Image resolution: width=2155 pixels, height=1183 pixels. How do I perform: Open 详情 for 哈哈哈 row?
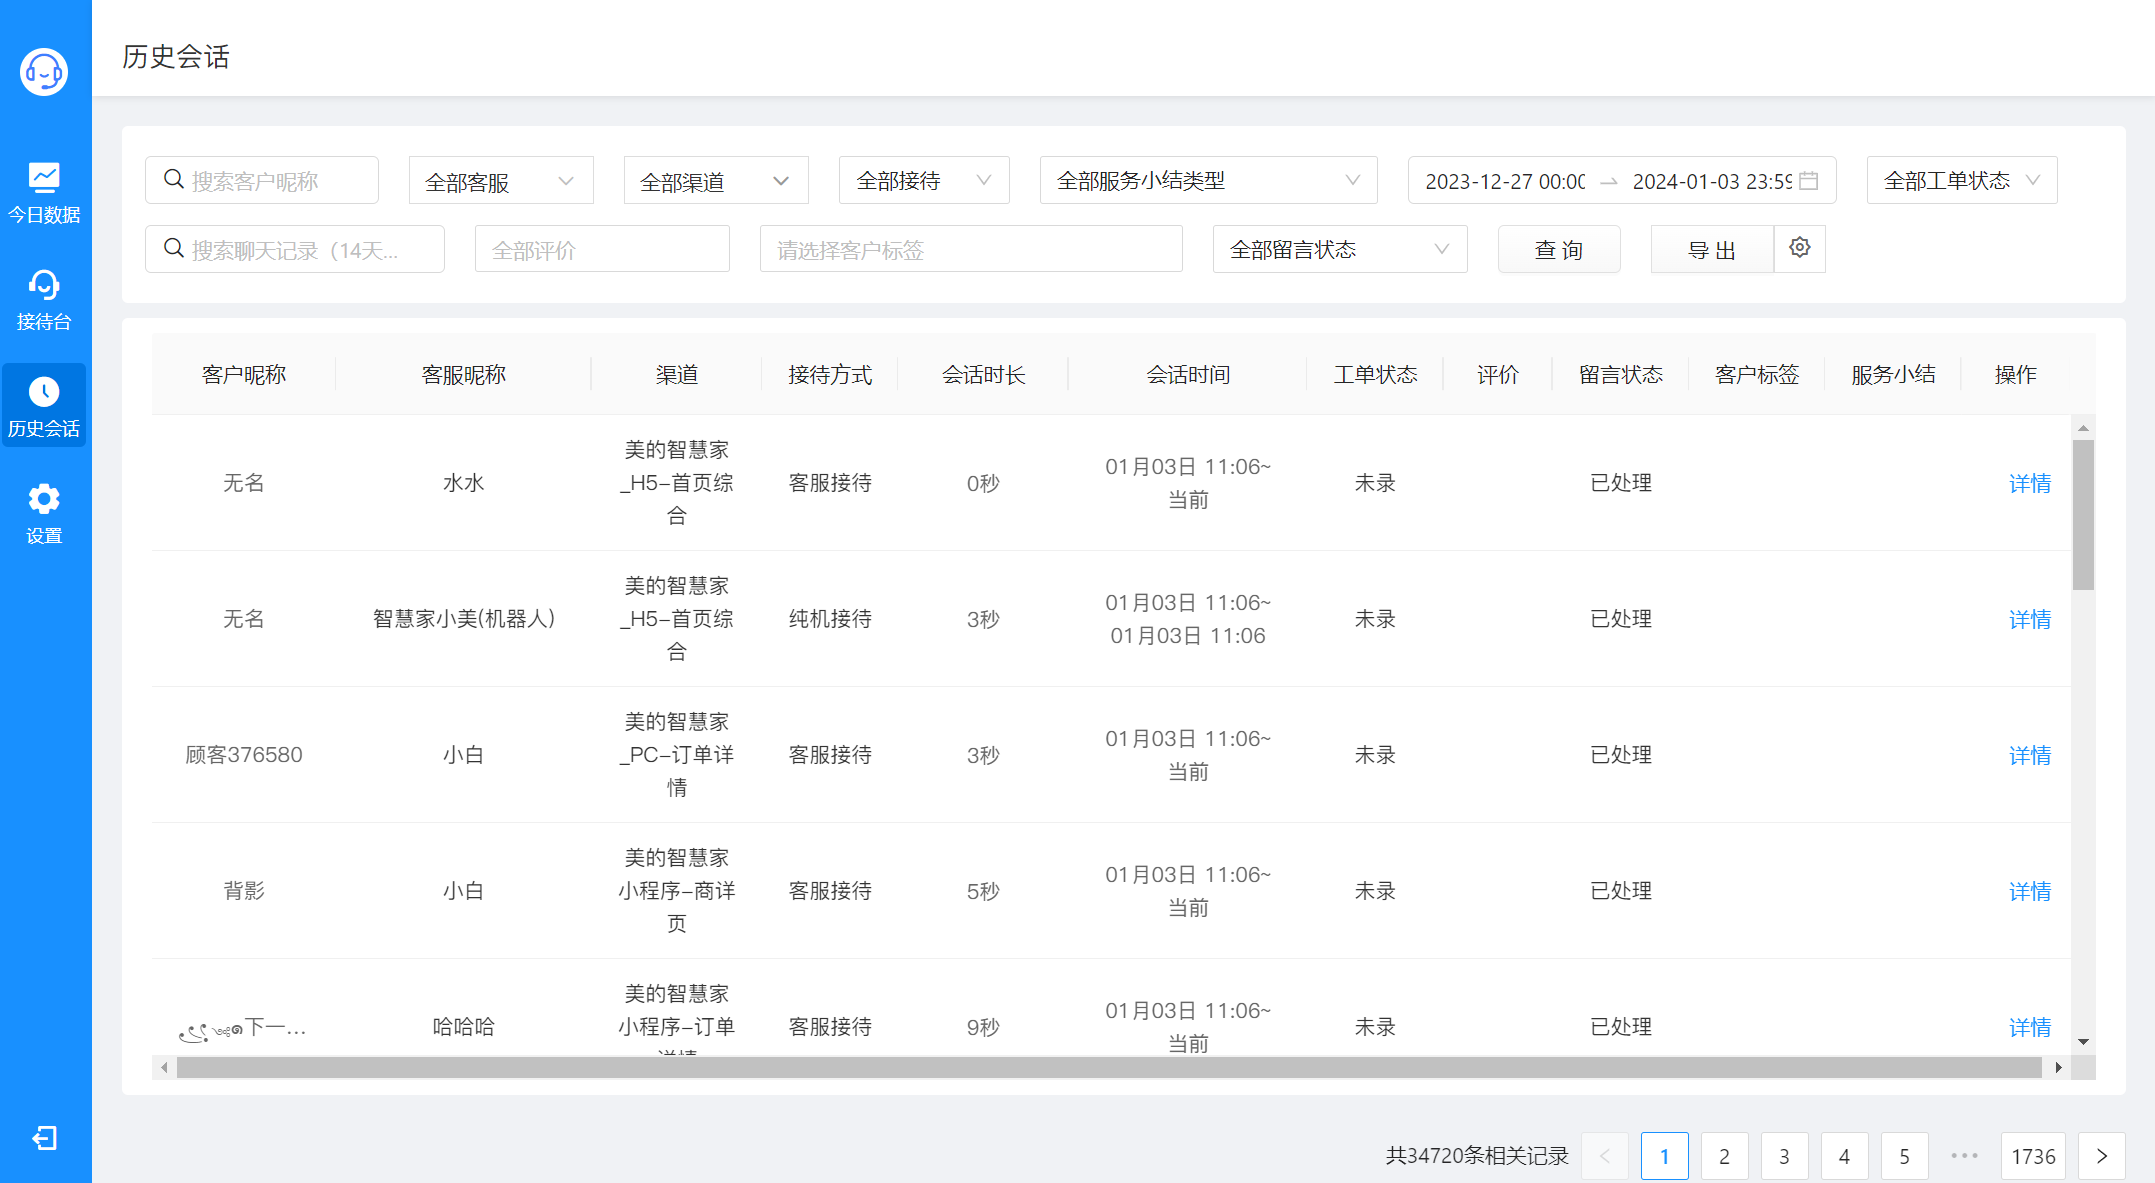tap(2030, 1027)
